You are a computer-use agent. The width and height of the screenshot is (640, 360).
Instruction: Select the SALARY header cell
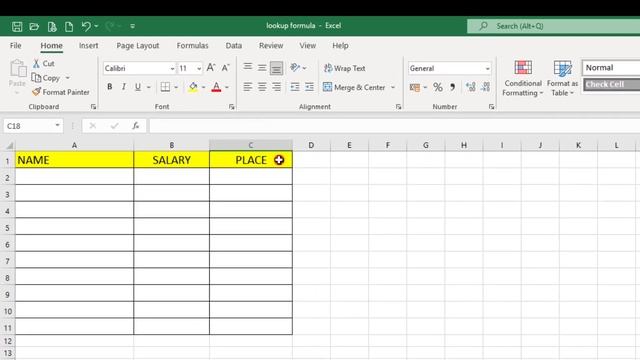pyautogui.click(x=171, y=160)
